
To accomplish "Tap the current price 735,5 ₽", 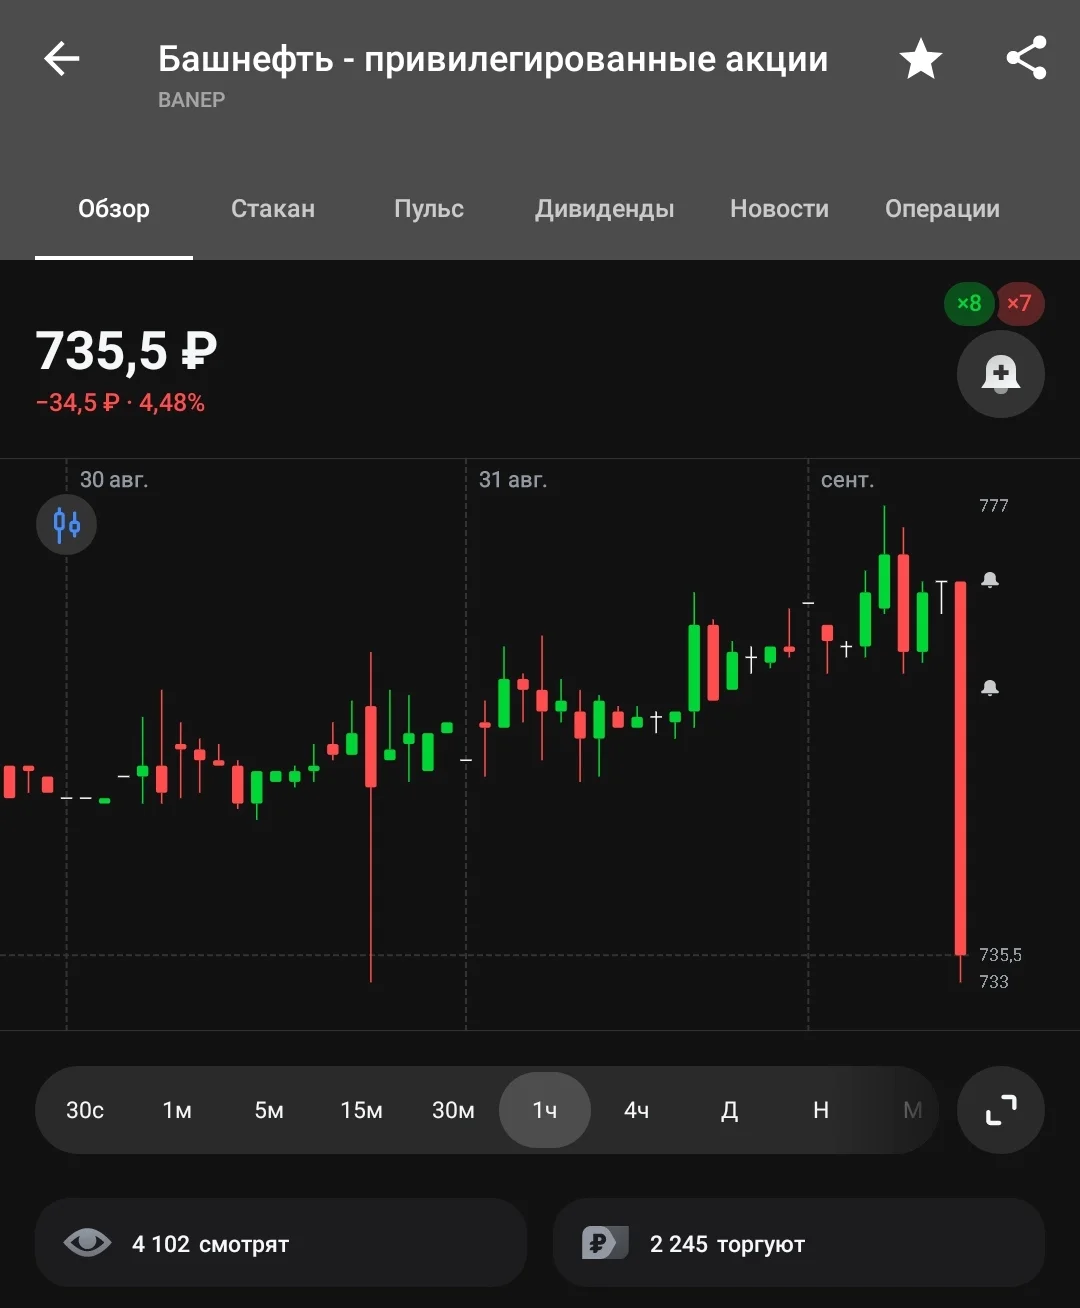I will click(126, 351).
